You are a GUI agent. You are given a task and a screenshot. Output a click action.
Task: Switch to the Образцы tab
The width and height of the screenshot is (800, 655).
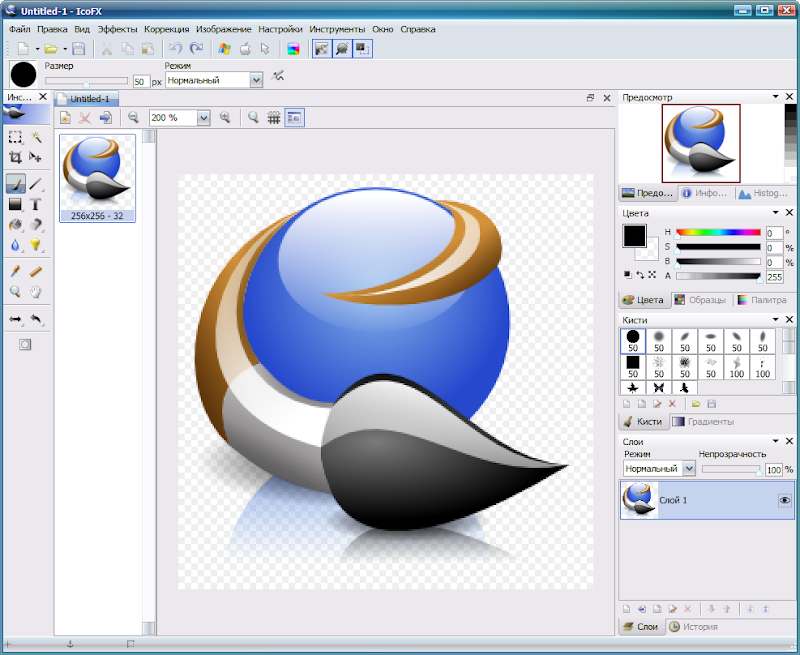click(x=701, y=300)
